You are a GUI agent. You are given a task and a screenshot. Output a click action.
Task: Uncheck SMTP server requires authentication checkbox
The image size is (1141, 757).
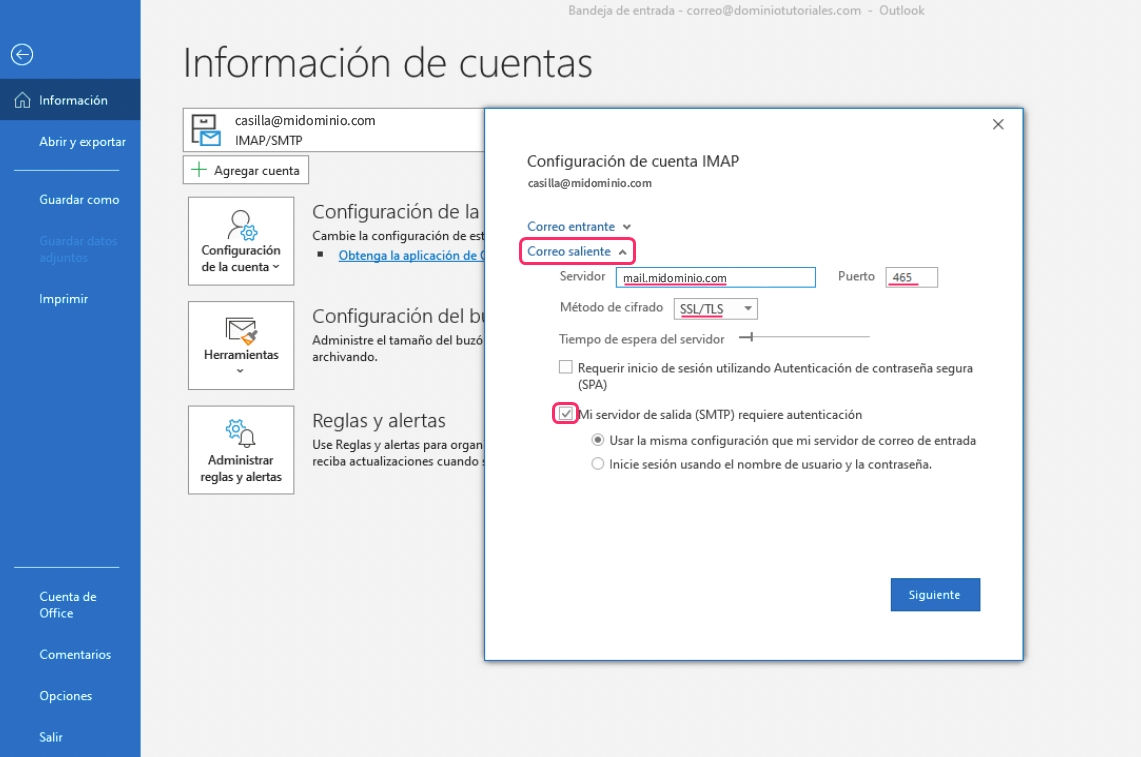[x=566, y=414]
